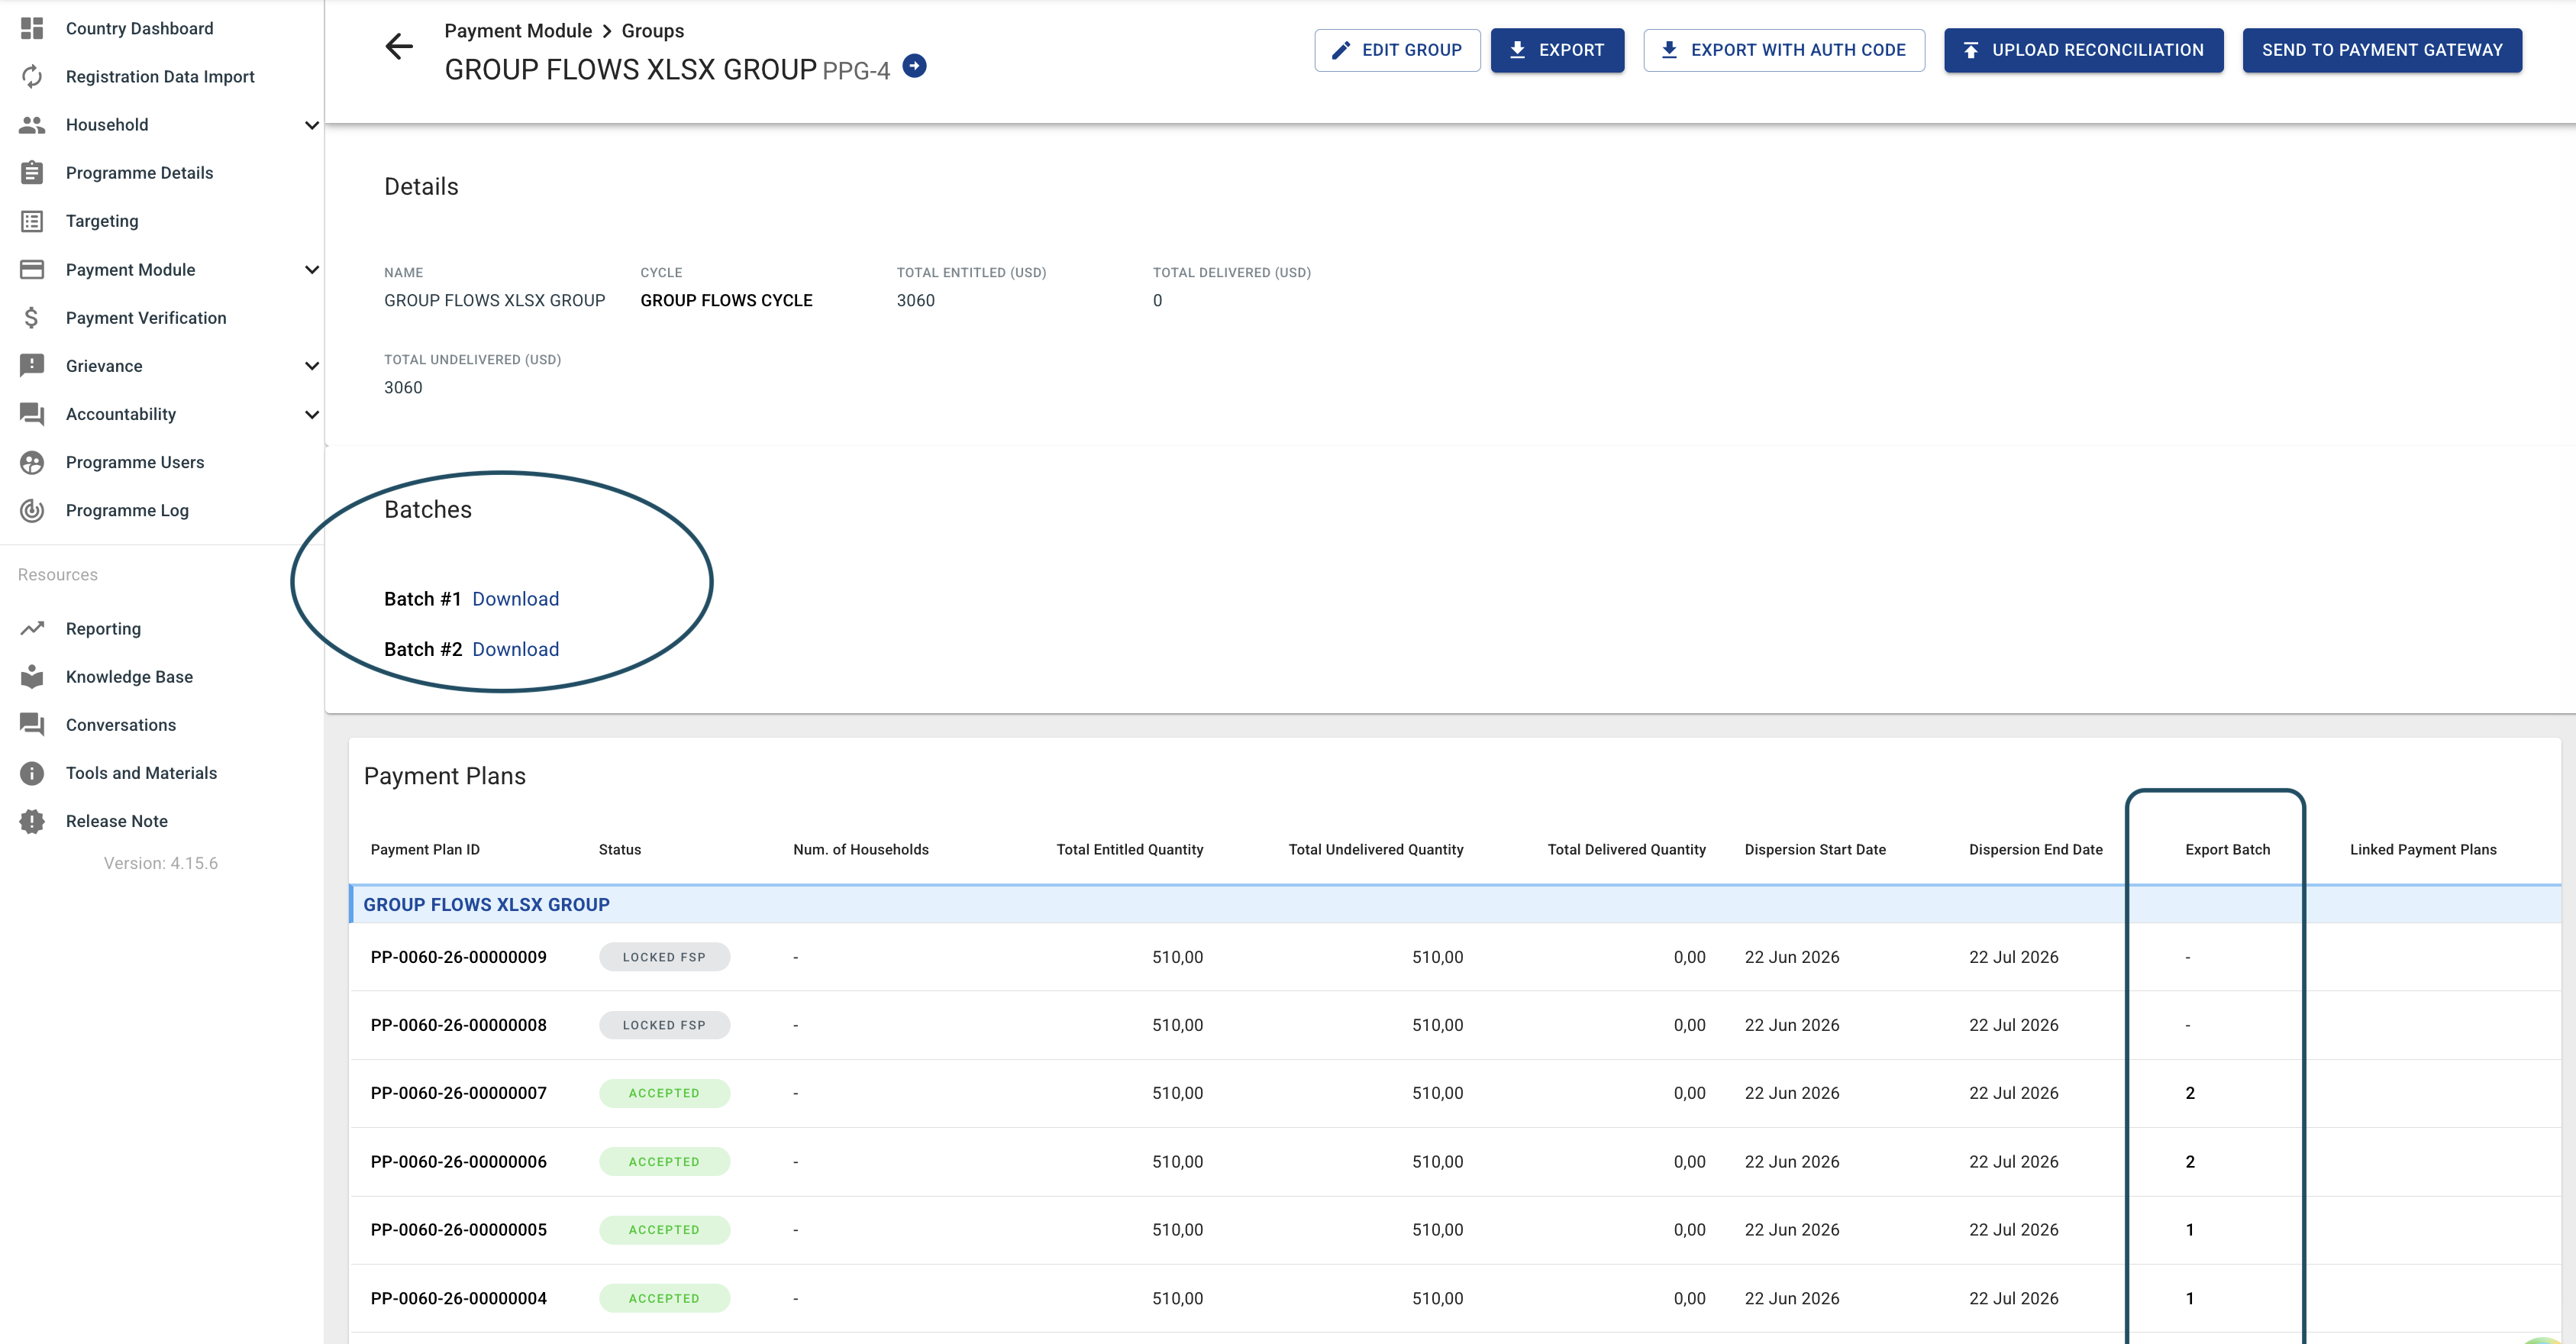Click Upload Reconciliation button
This screenshot has width=2576, height=1344.
tap(2084, 50)
